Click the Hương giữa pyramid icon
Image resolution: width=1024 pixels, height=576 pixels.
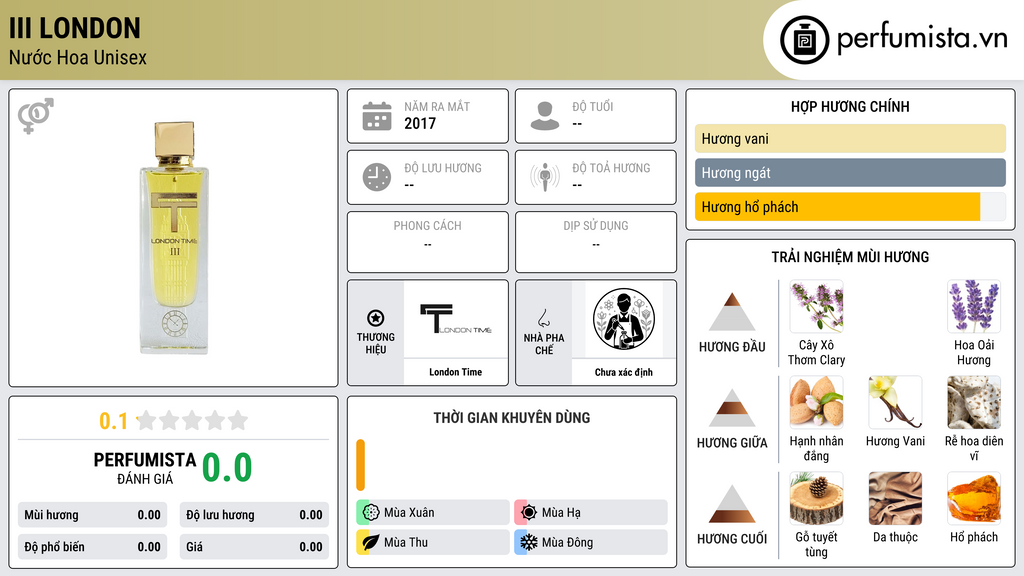(x=732, y=408)
